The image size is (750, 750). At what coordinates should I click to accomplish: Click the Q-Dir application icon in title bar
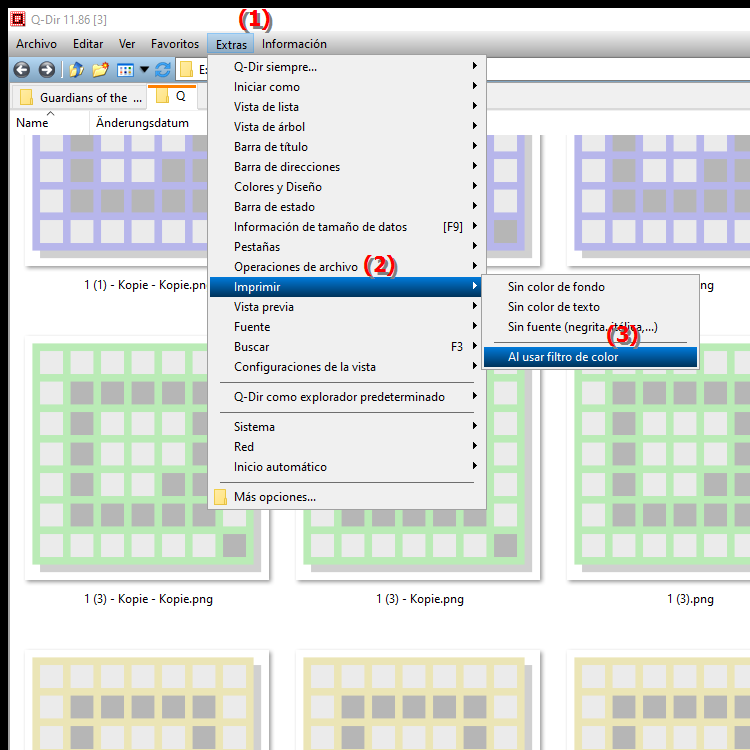click(18, 20)
